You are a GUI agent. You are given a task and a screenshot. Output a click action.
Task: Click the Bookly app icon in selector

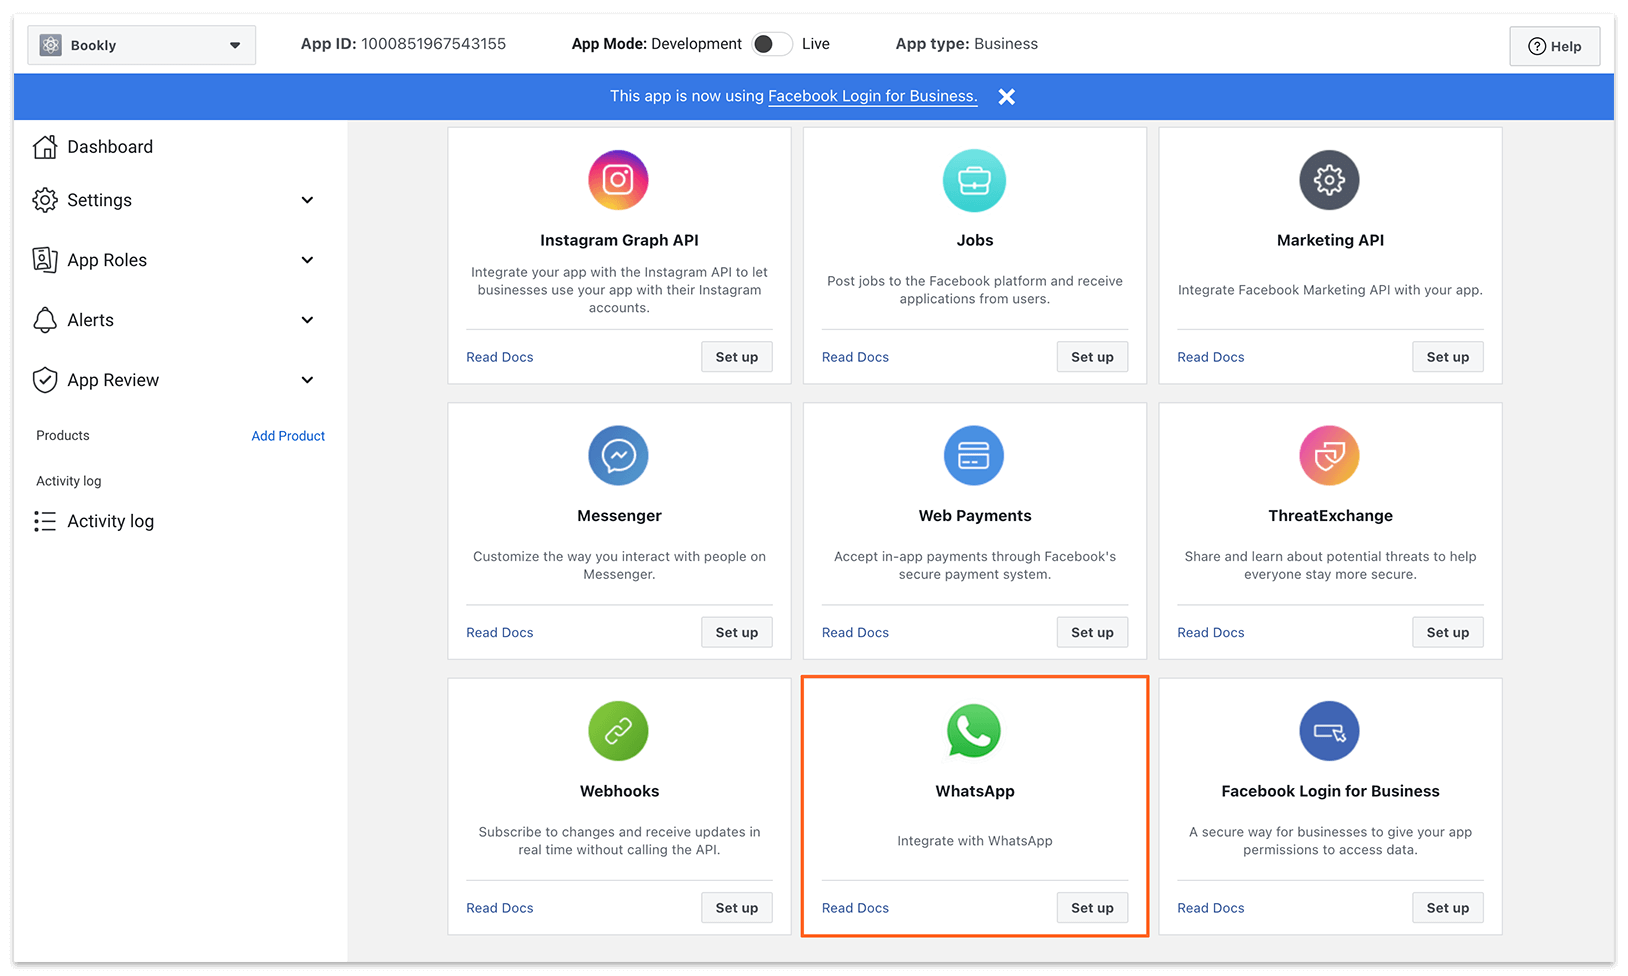51,45
